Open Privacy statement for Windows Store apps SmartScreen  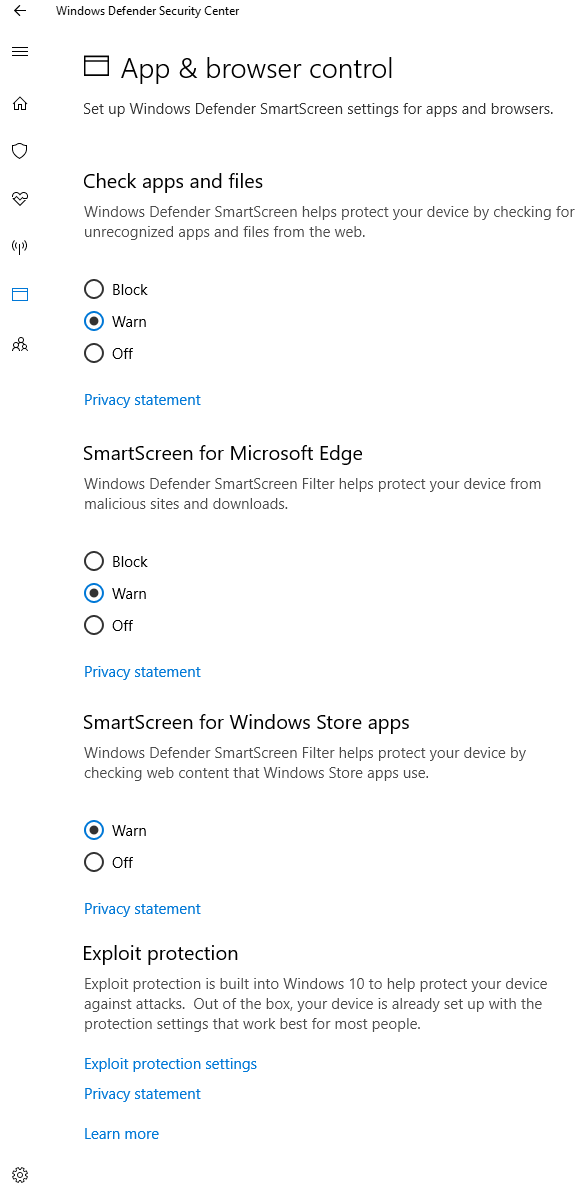142,908
